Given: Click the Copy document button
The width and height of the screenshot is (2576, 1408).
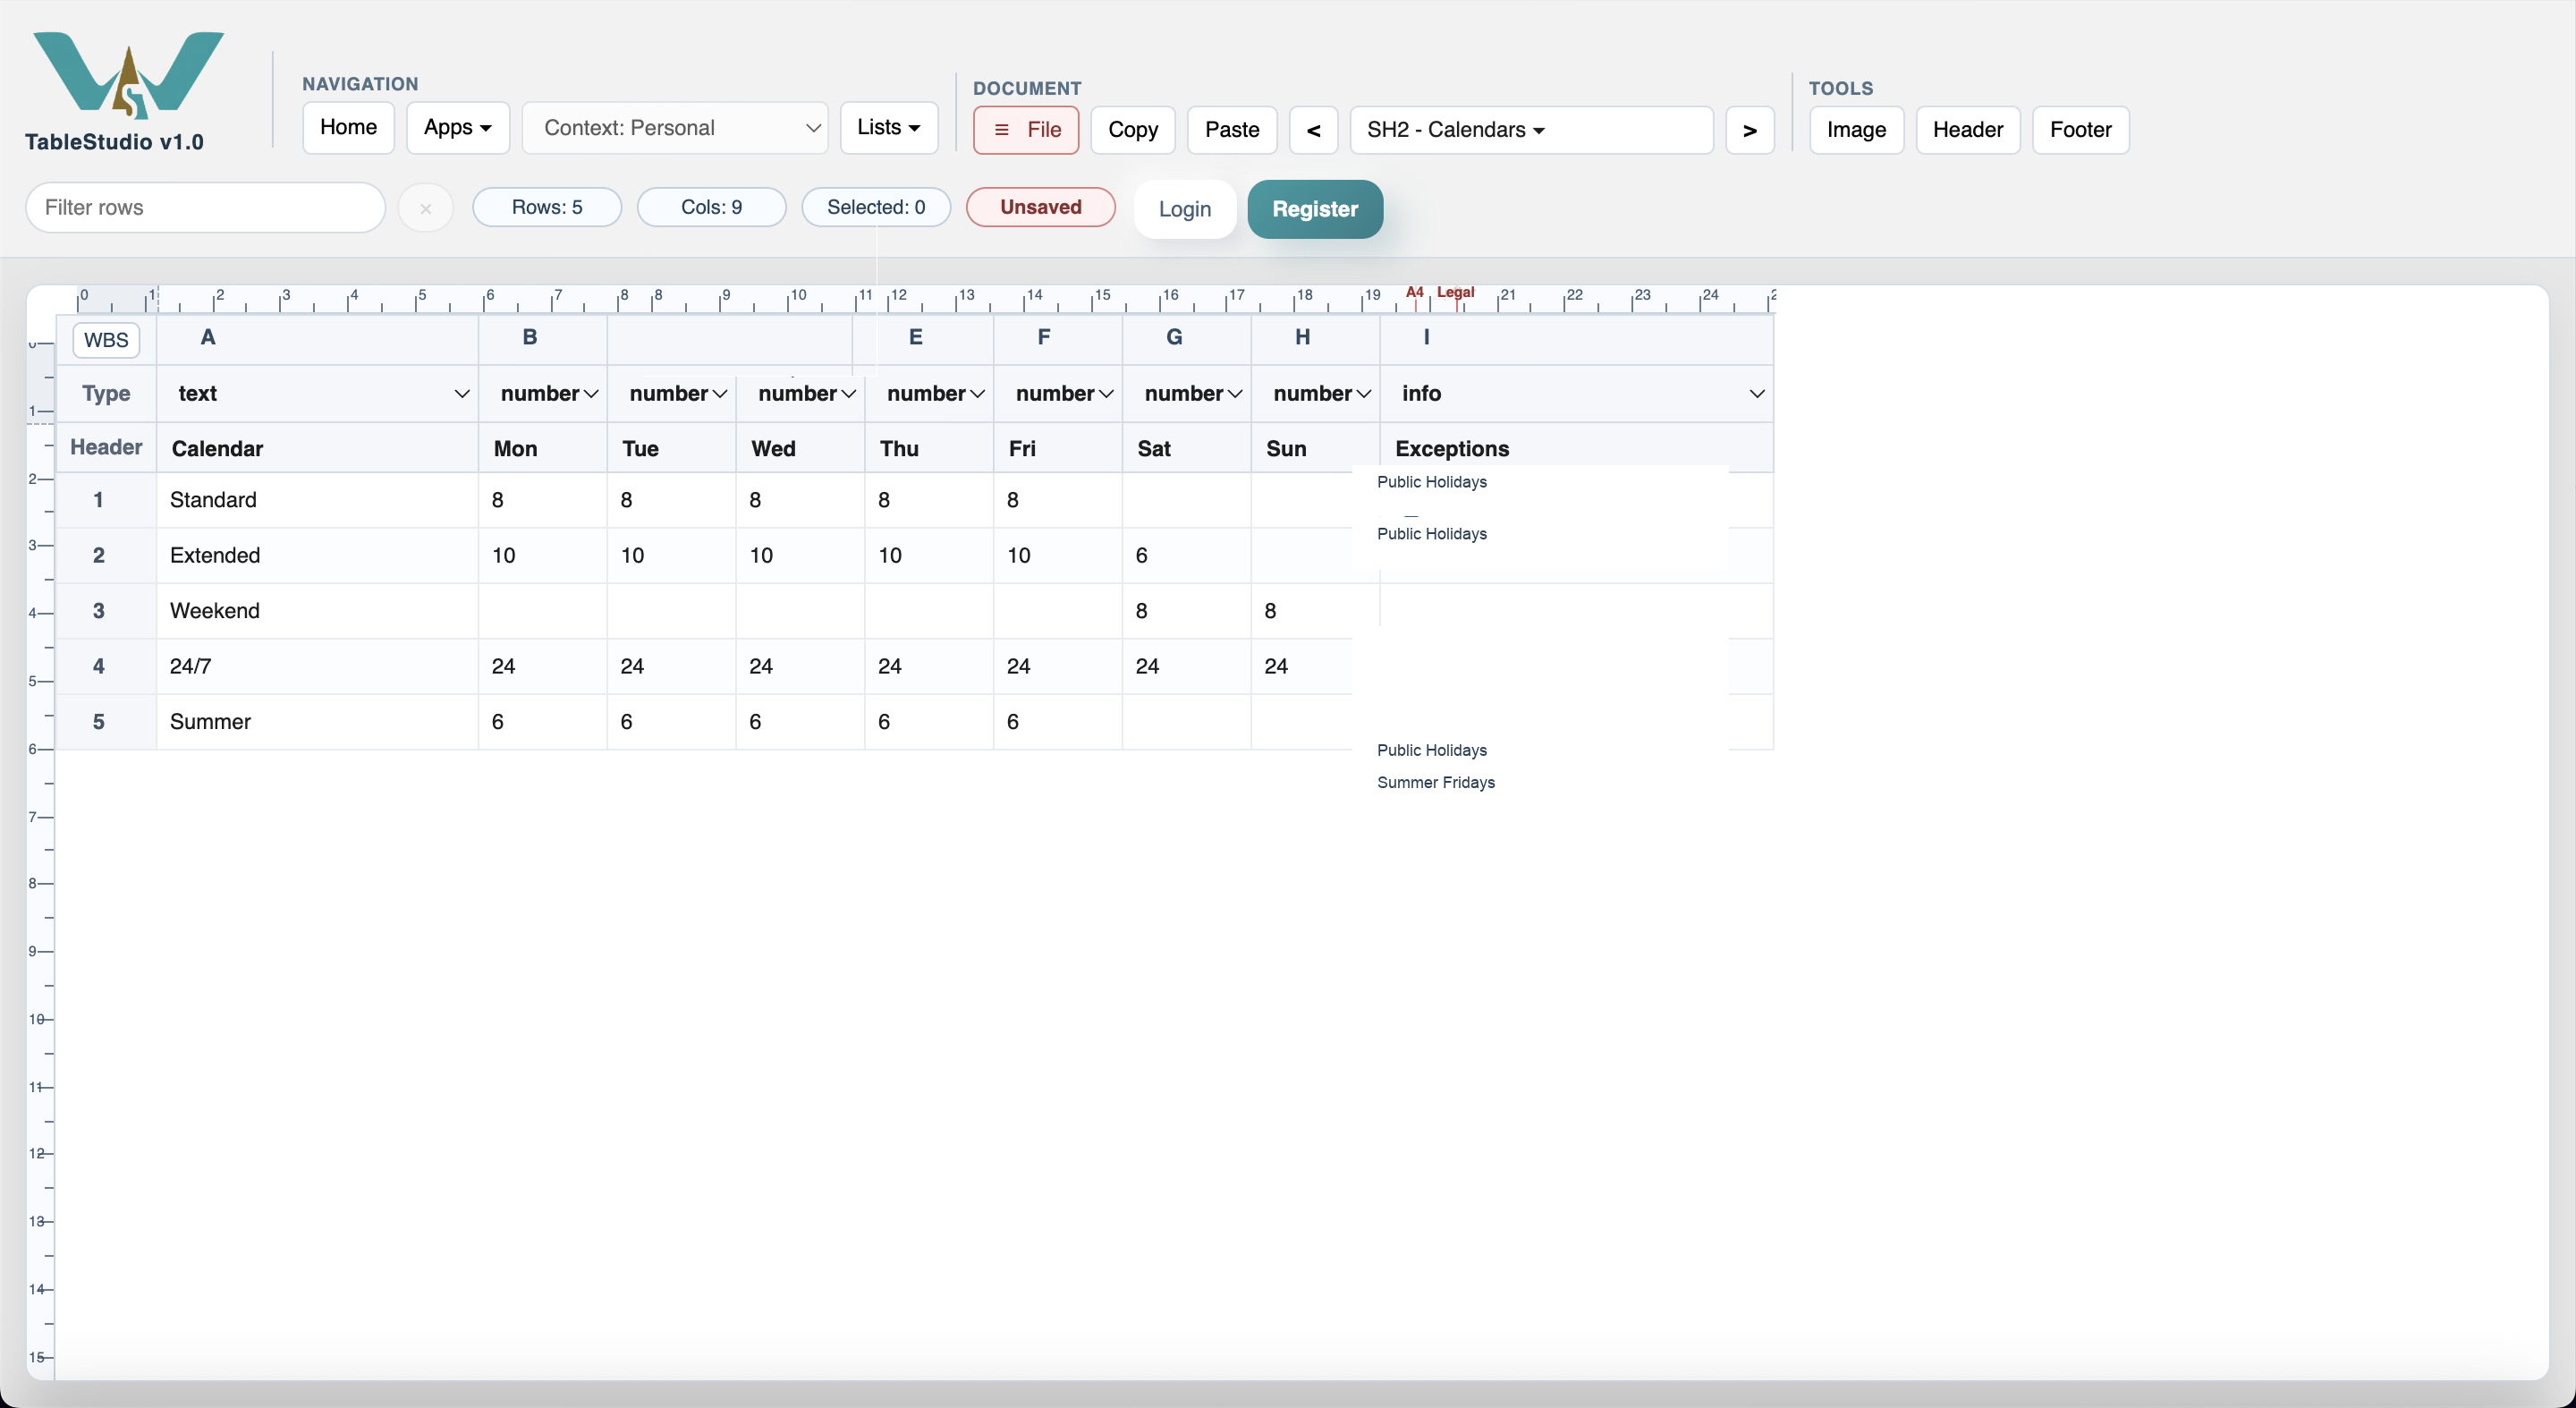Looking at the screenshot, I should (x=1132, y=130).
